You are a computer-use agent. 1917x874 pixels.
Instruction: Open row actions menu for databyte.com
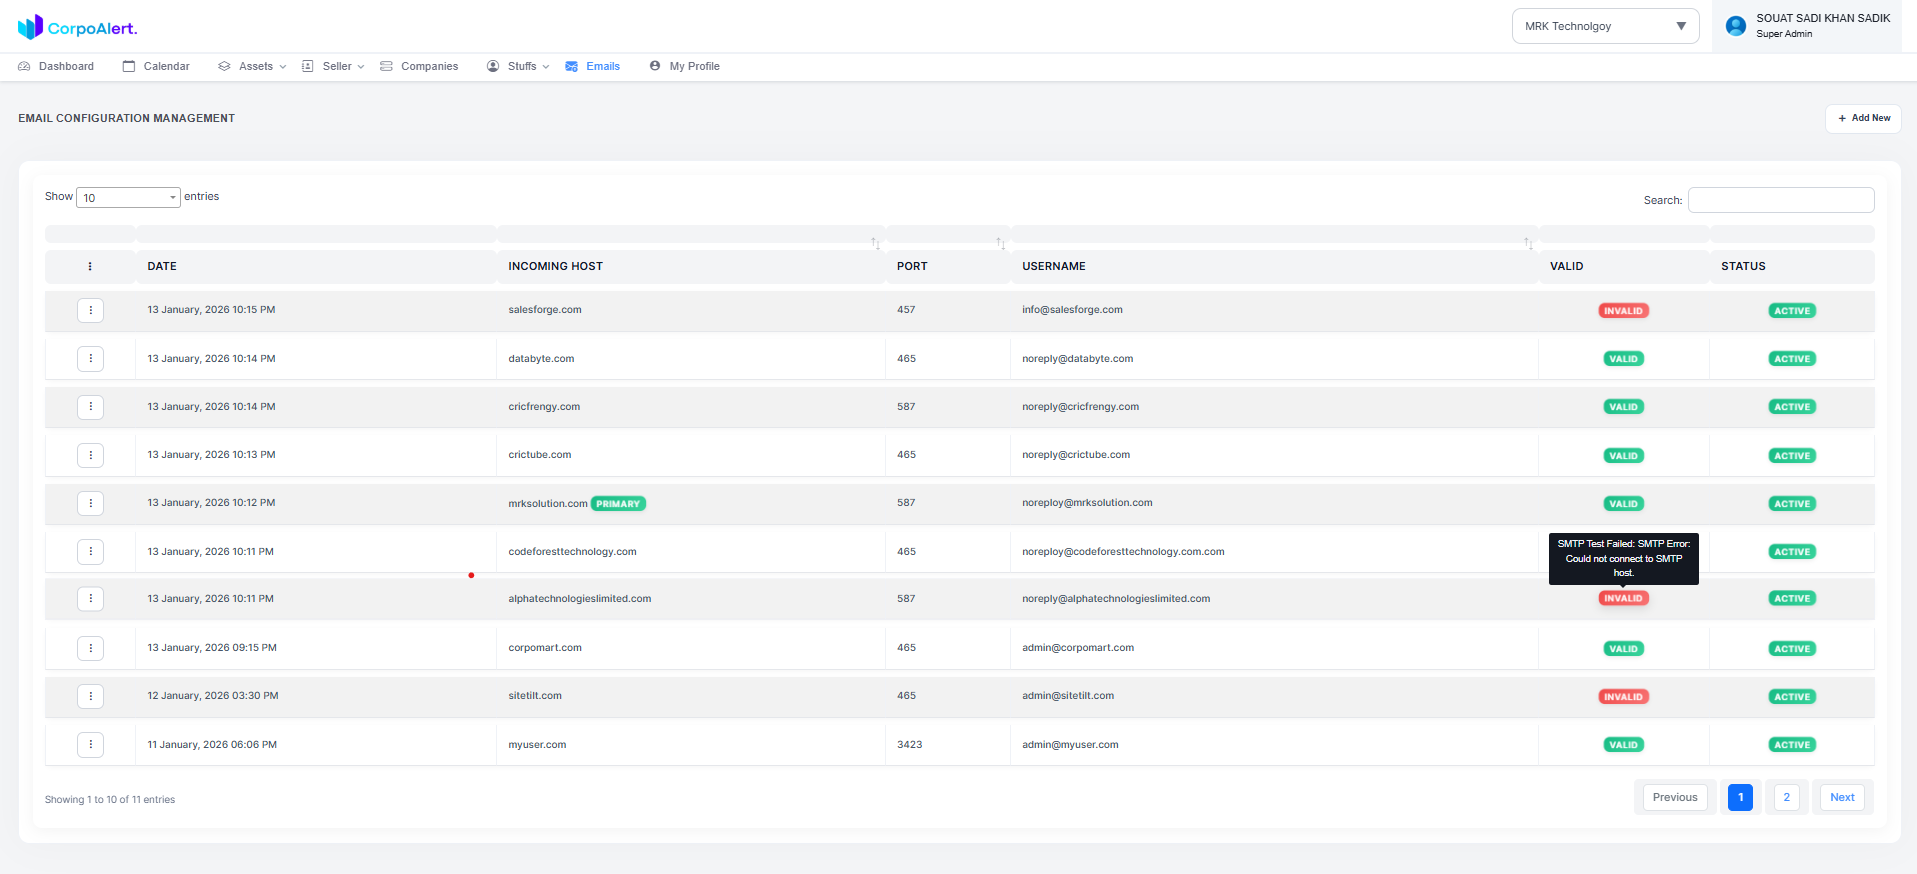click(x=90, y=358)
